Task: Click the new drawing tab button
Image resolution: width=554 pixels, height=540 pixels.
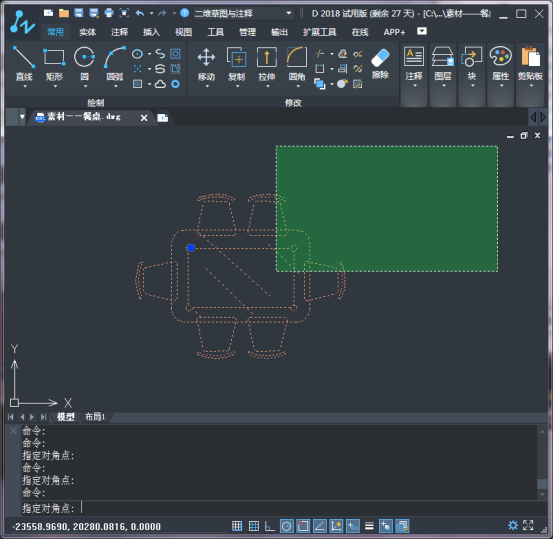Action: pos(163,118)
